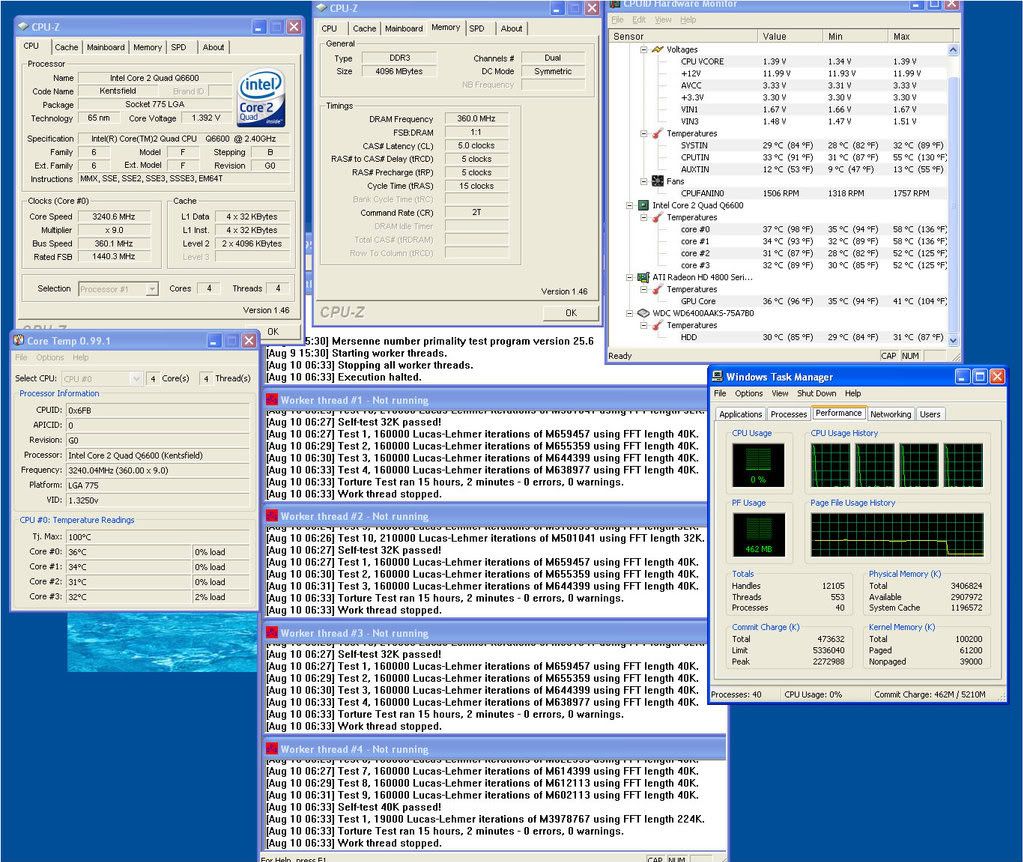The height and width of the screenshot is (862, 1023).
Task: Click the Sensor column header in Hardware Monitor
Action: tap(683, 37)
